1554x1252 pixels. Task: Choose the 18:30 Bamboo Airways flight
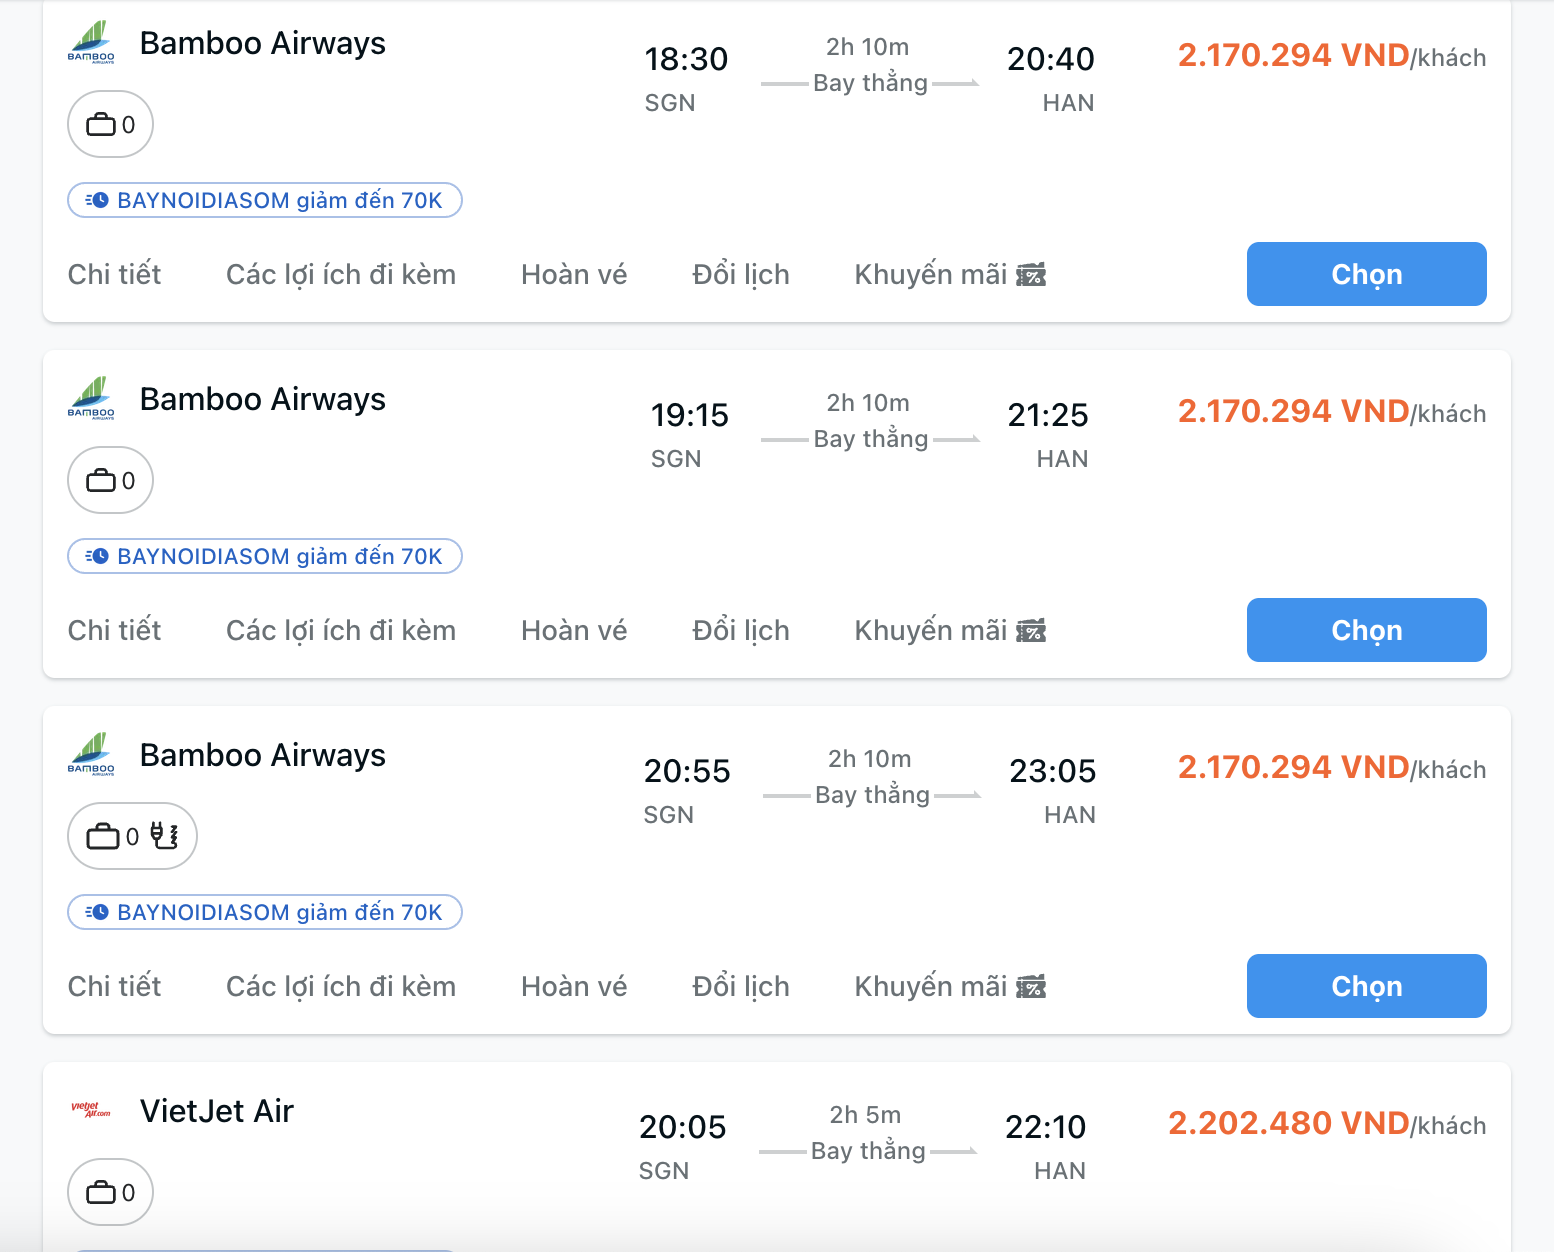[1365, 274]
